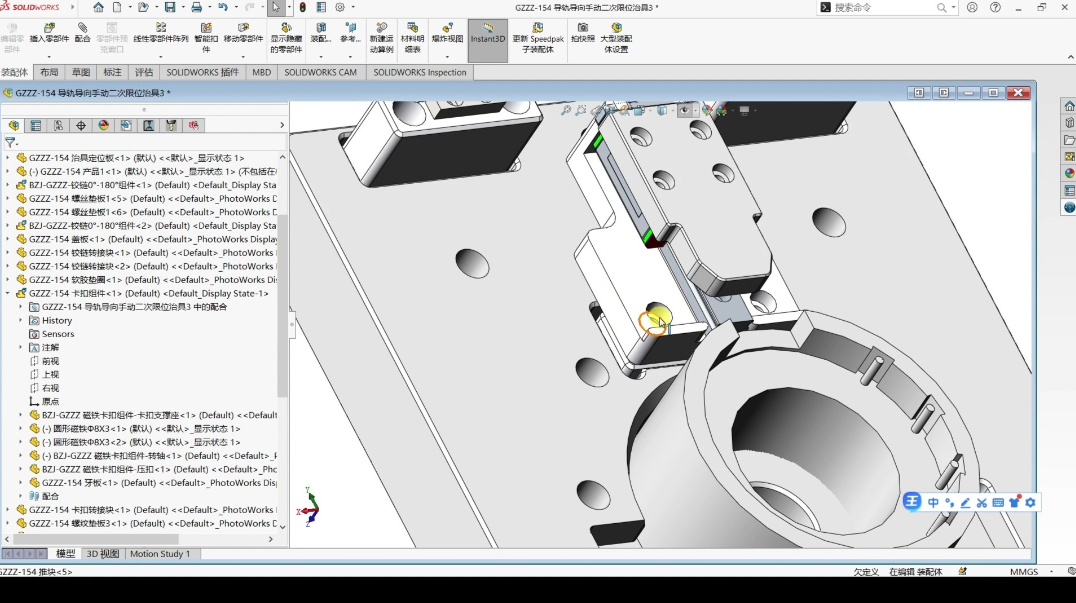Image resolution: width=1076 pixels, height=603 pixels.
Task: Toggle the Select cursor tool
Action: pos(276,8)
